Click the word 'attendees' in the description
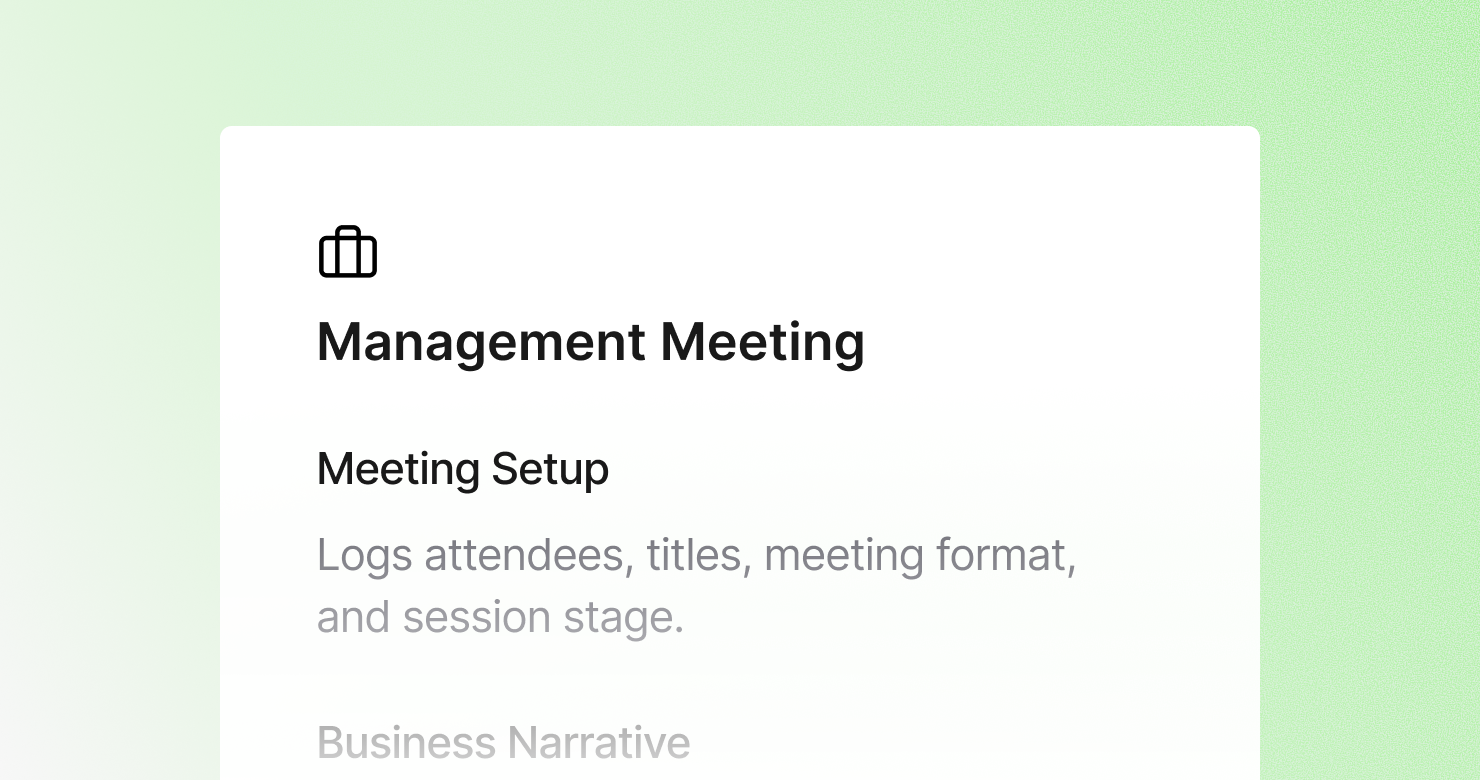 529,555
